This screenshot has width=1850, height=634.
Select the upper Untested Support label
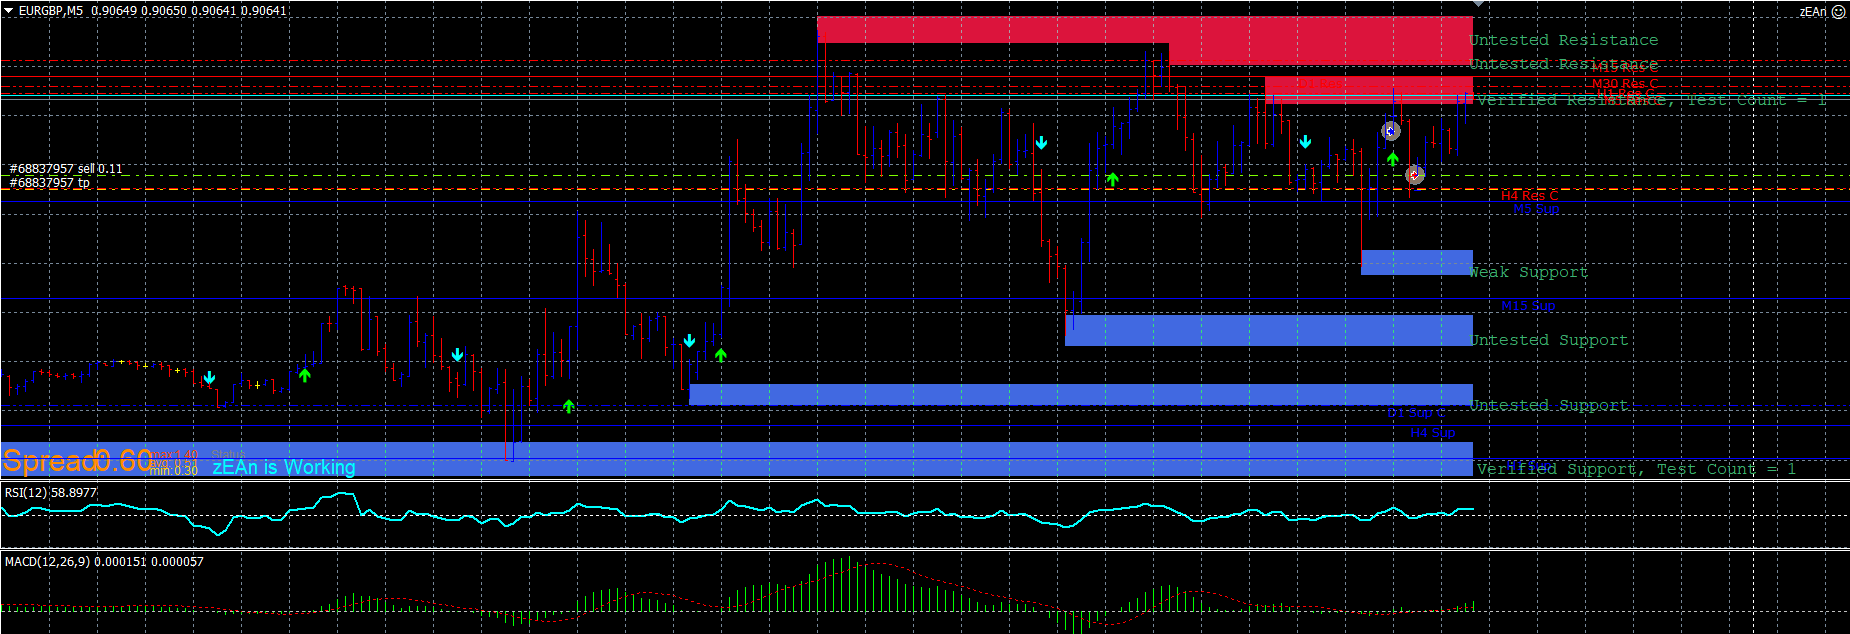point(1549,340)
